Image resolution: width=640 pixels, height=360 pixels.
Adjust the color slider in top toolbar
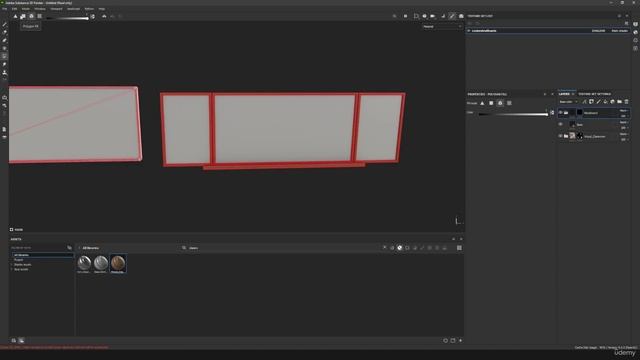click(x=67, y=18)
